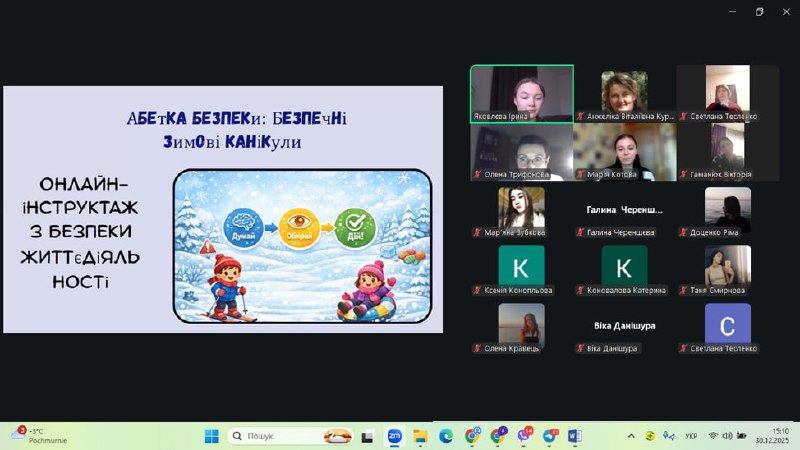This screenshot has width=800, height=450.
Task: Click Пошук search box in taskbar
Action: click(x=290, y=436)
